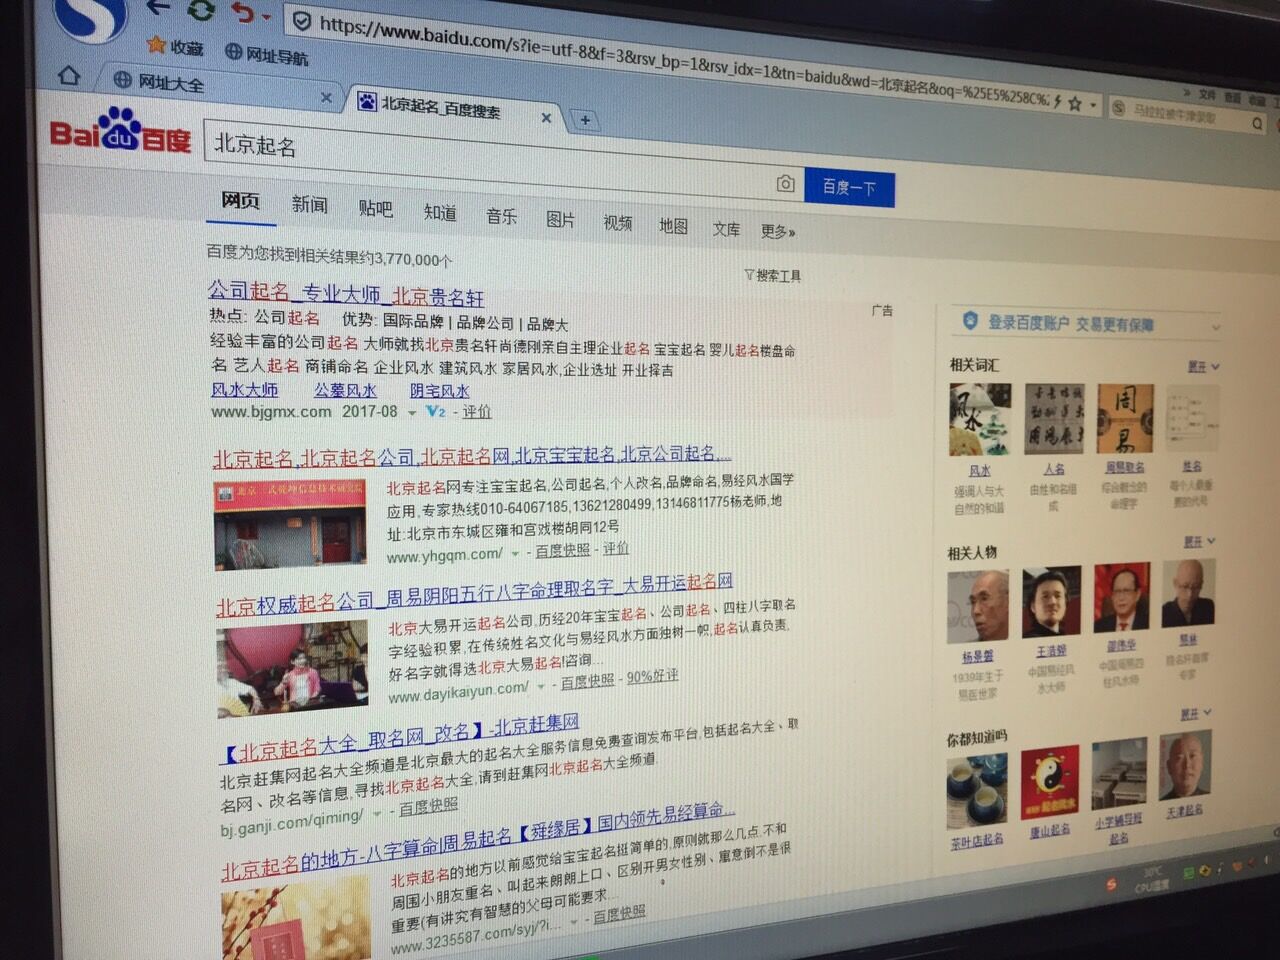The height and width of the screenshot is (960, 1280).
Task: Click the 百度一下 search button
Action: (x=849, y=187)
